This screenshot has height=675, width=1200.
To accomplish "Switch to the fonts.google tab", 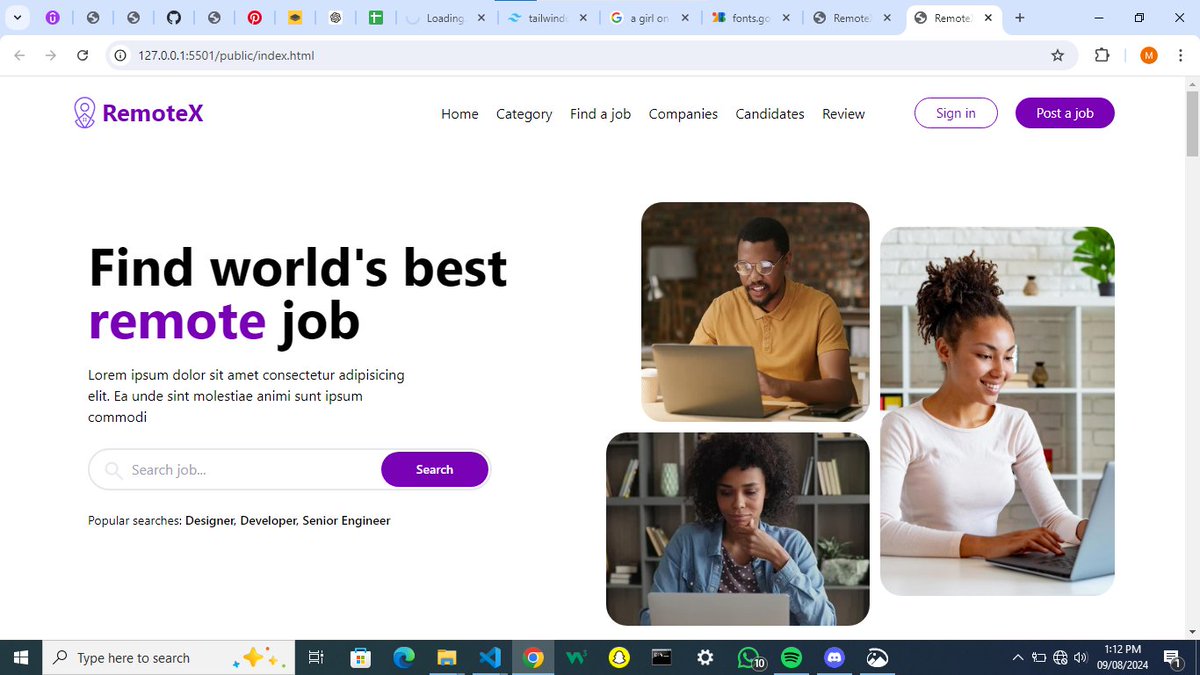I will pos(752,18).
